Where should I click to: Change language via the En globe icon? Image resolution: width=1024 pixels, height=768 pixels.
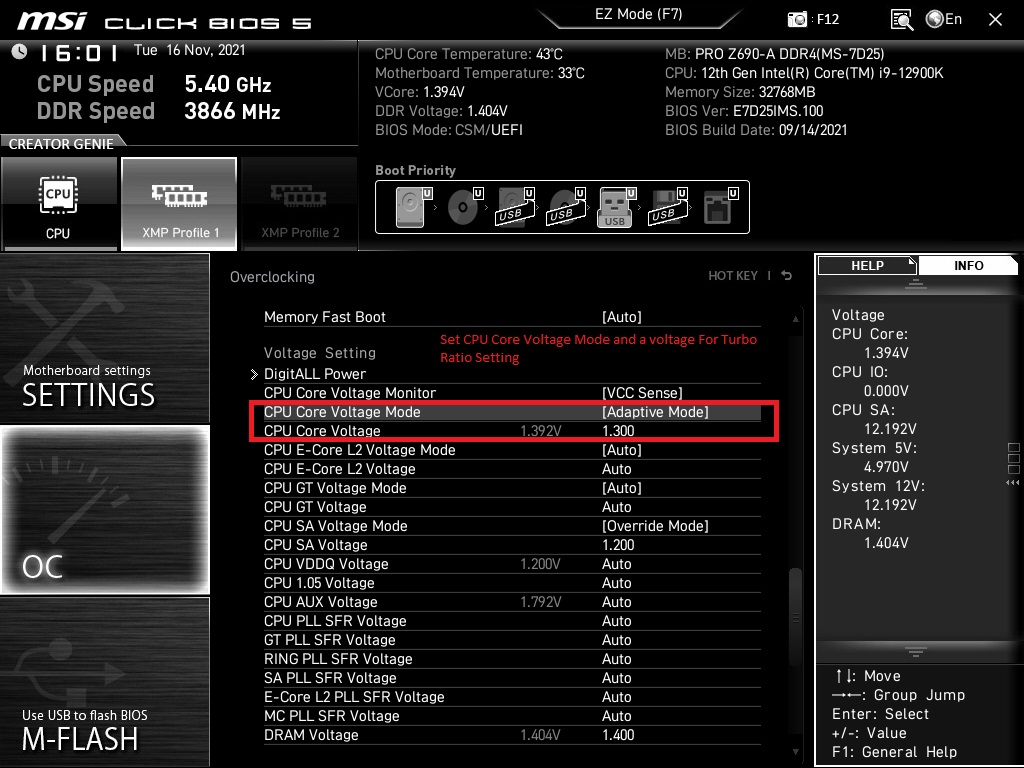pyautogui.click(x=944, y=19)
